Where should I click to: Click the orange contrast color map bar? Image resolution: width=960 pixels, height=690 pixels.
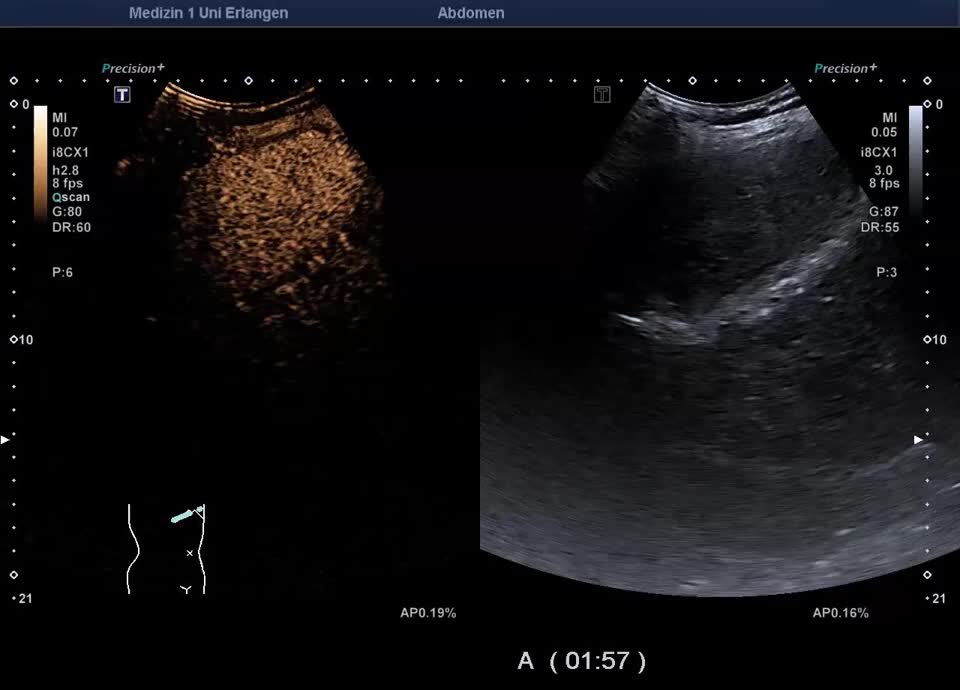click(40, 160)
